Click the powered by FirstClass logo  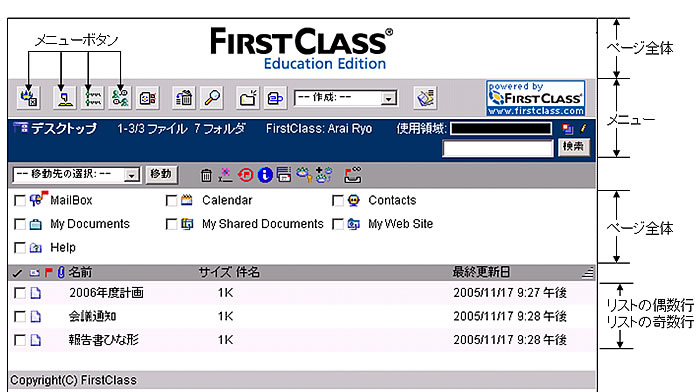click(536, 98)
